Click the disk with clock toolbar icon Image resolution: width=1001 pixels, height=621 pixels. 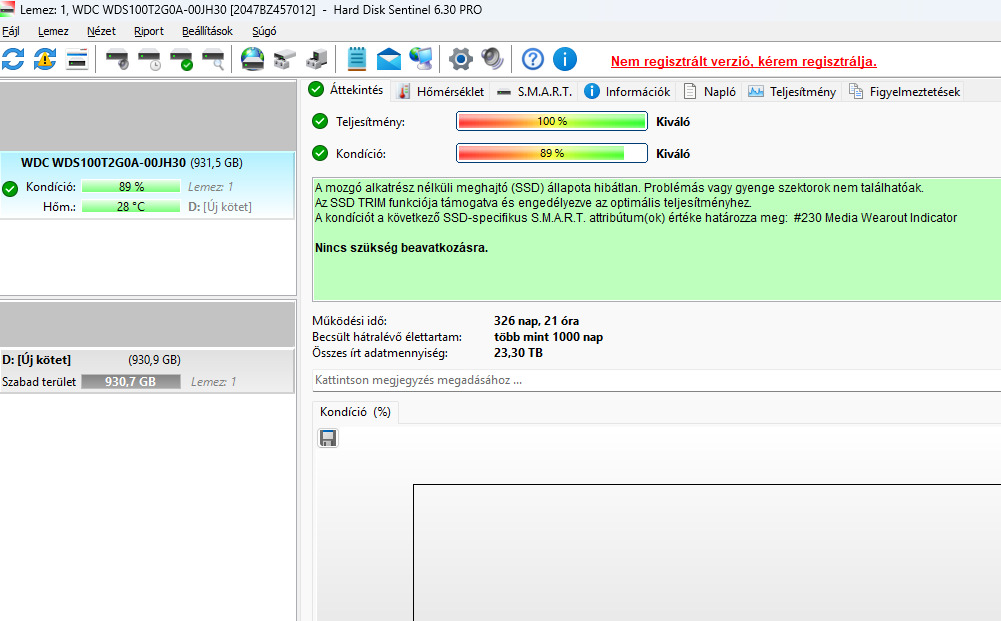click(149, 59)
